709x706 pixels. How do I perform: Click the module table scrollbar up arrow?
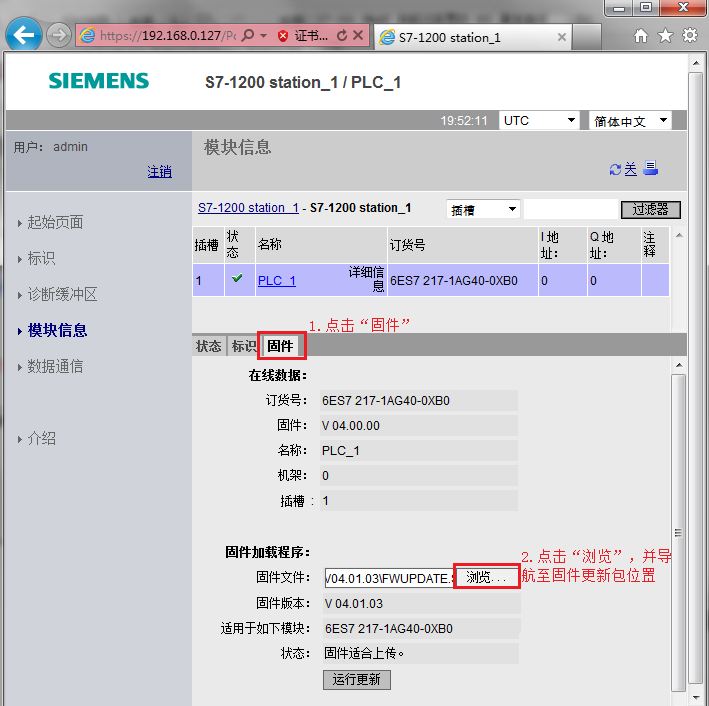(679, 235)
